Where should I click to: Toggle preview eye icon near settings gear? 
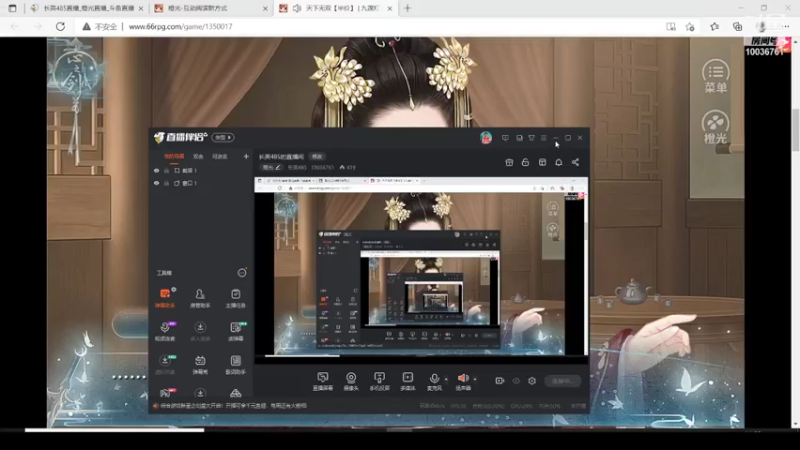click(x=516, y=381)
